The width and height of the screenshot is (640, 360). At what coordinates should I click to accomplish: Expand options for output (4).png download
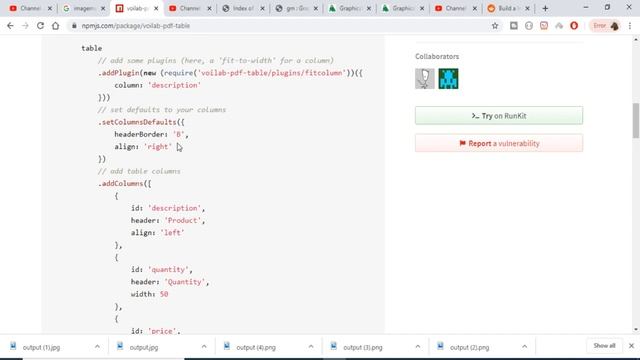click(311, 347)
